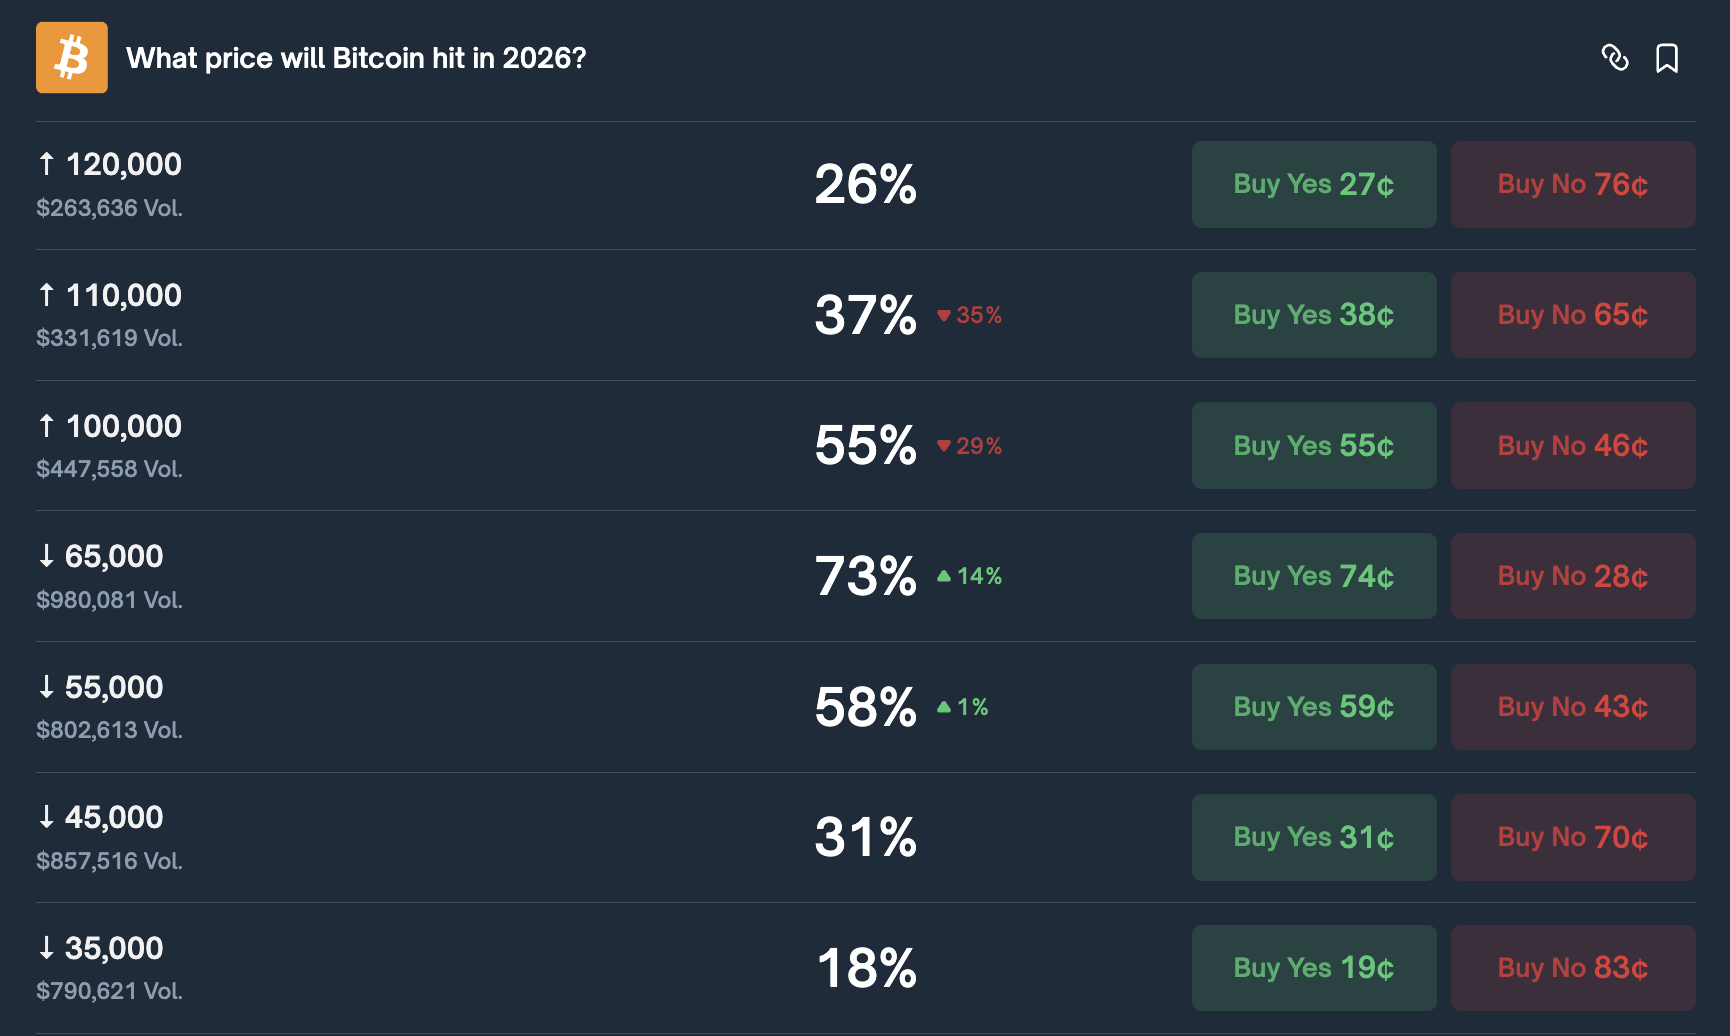Bookmark this market

click(x=1668, y=59)
